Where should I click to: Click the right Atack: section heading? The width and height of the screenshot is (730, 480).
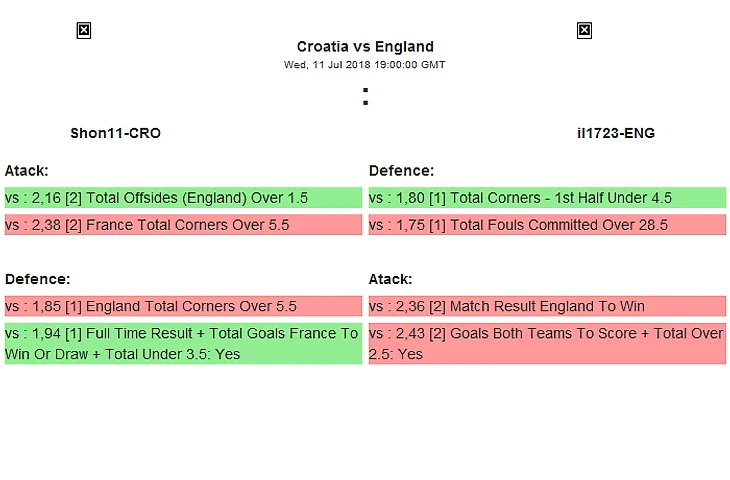(x=391, y=279)
